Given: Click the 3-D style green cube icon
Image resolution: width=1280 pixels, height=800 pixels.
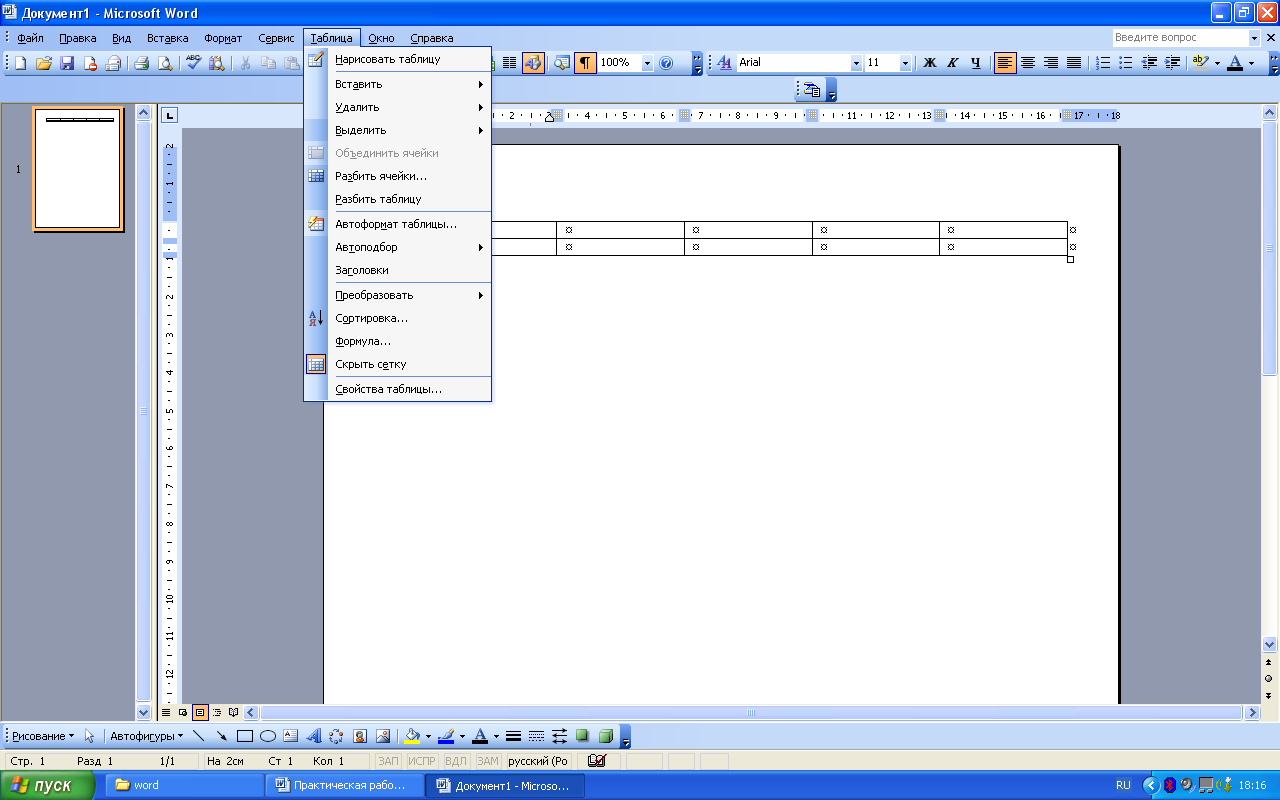Looking at the screenshot, I should [x=606, y=736].
